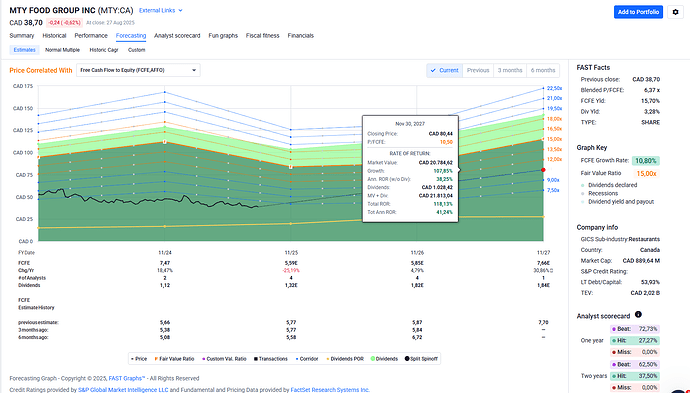Click the two-years Beat 62,50% badge
This screenshot has width=690, height=393.
pyautogui.click(x=635, y=364)
